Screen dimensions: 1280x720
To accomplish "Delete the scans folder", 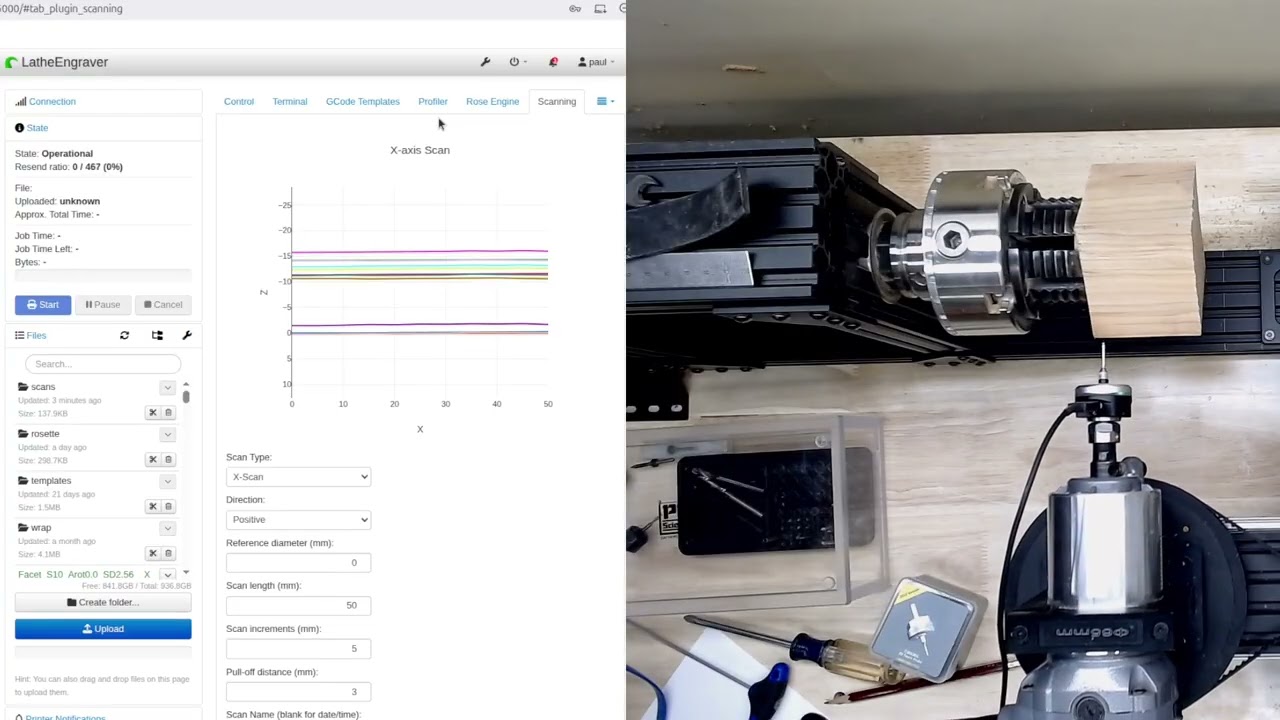I will pyautogui.click(x=168, y=412).
